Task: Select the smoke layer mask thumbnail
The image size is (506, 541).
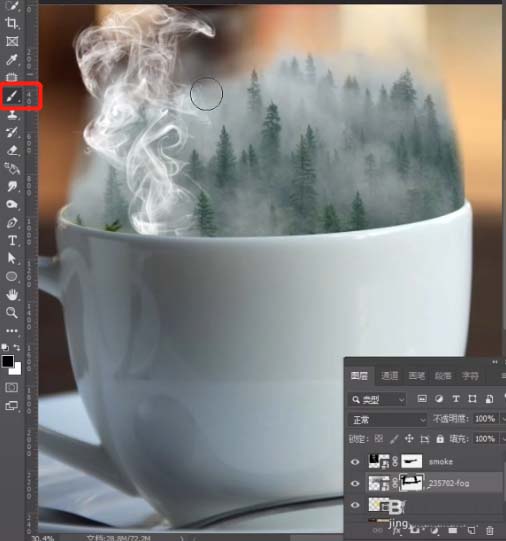Action: (412, 461)
